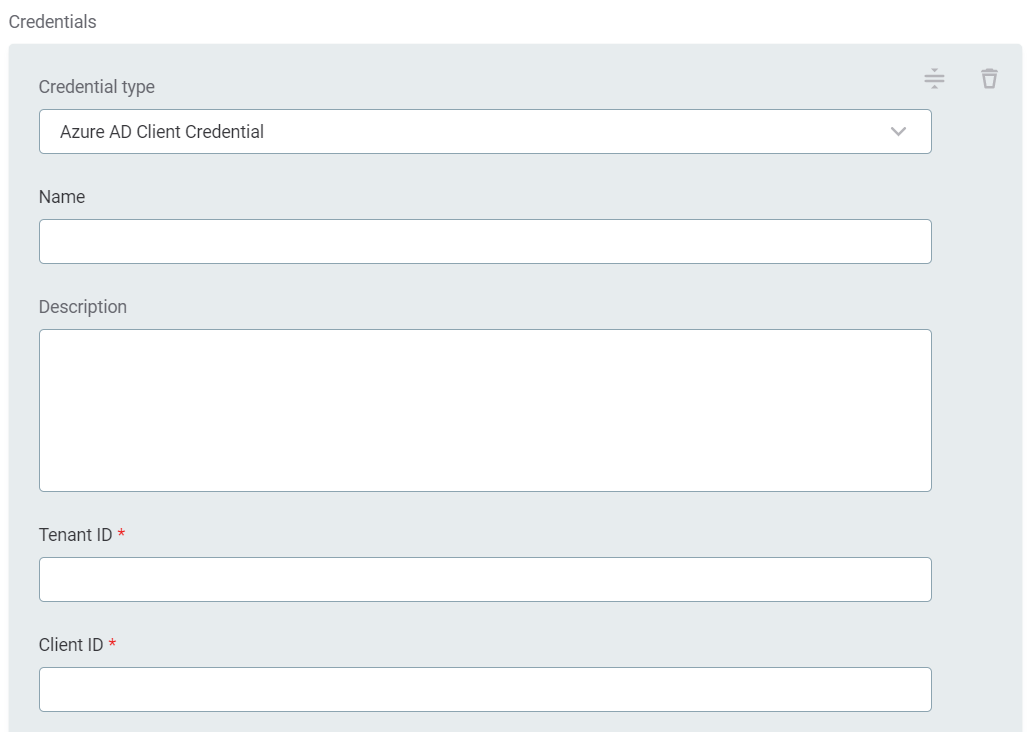Collapse the credential card with the divider icon

click(934, 78)
